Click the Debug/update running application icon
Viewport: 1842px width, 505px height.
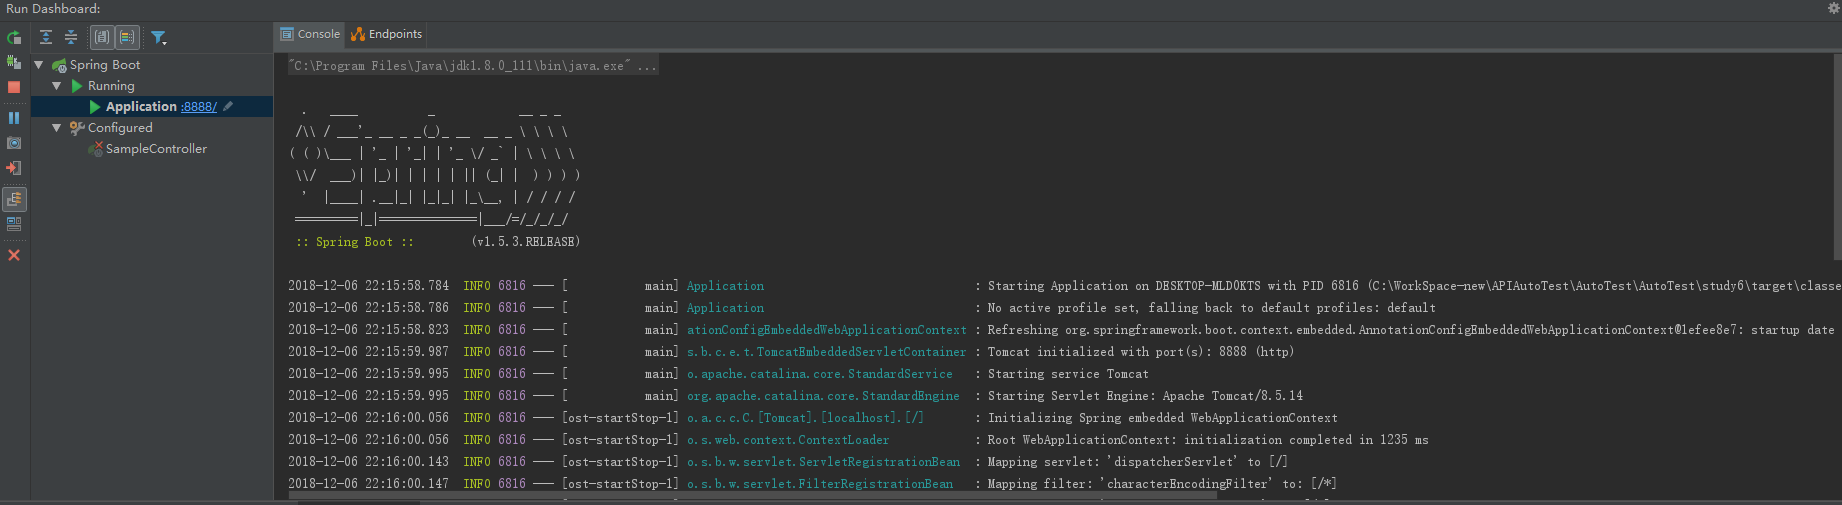(x=14, y=62)
